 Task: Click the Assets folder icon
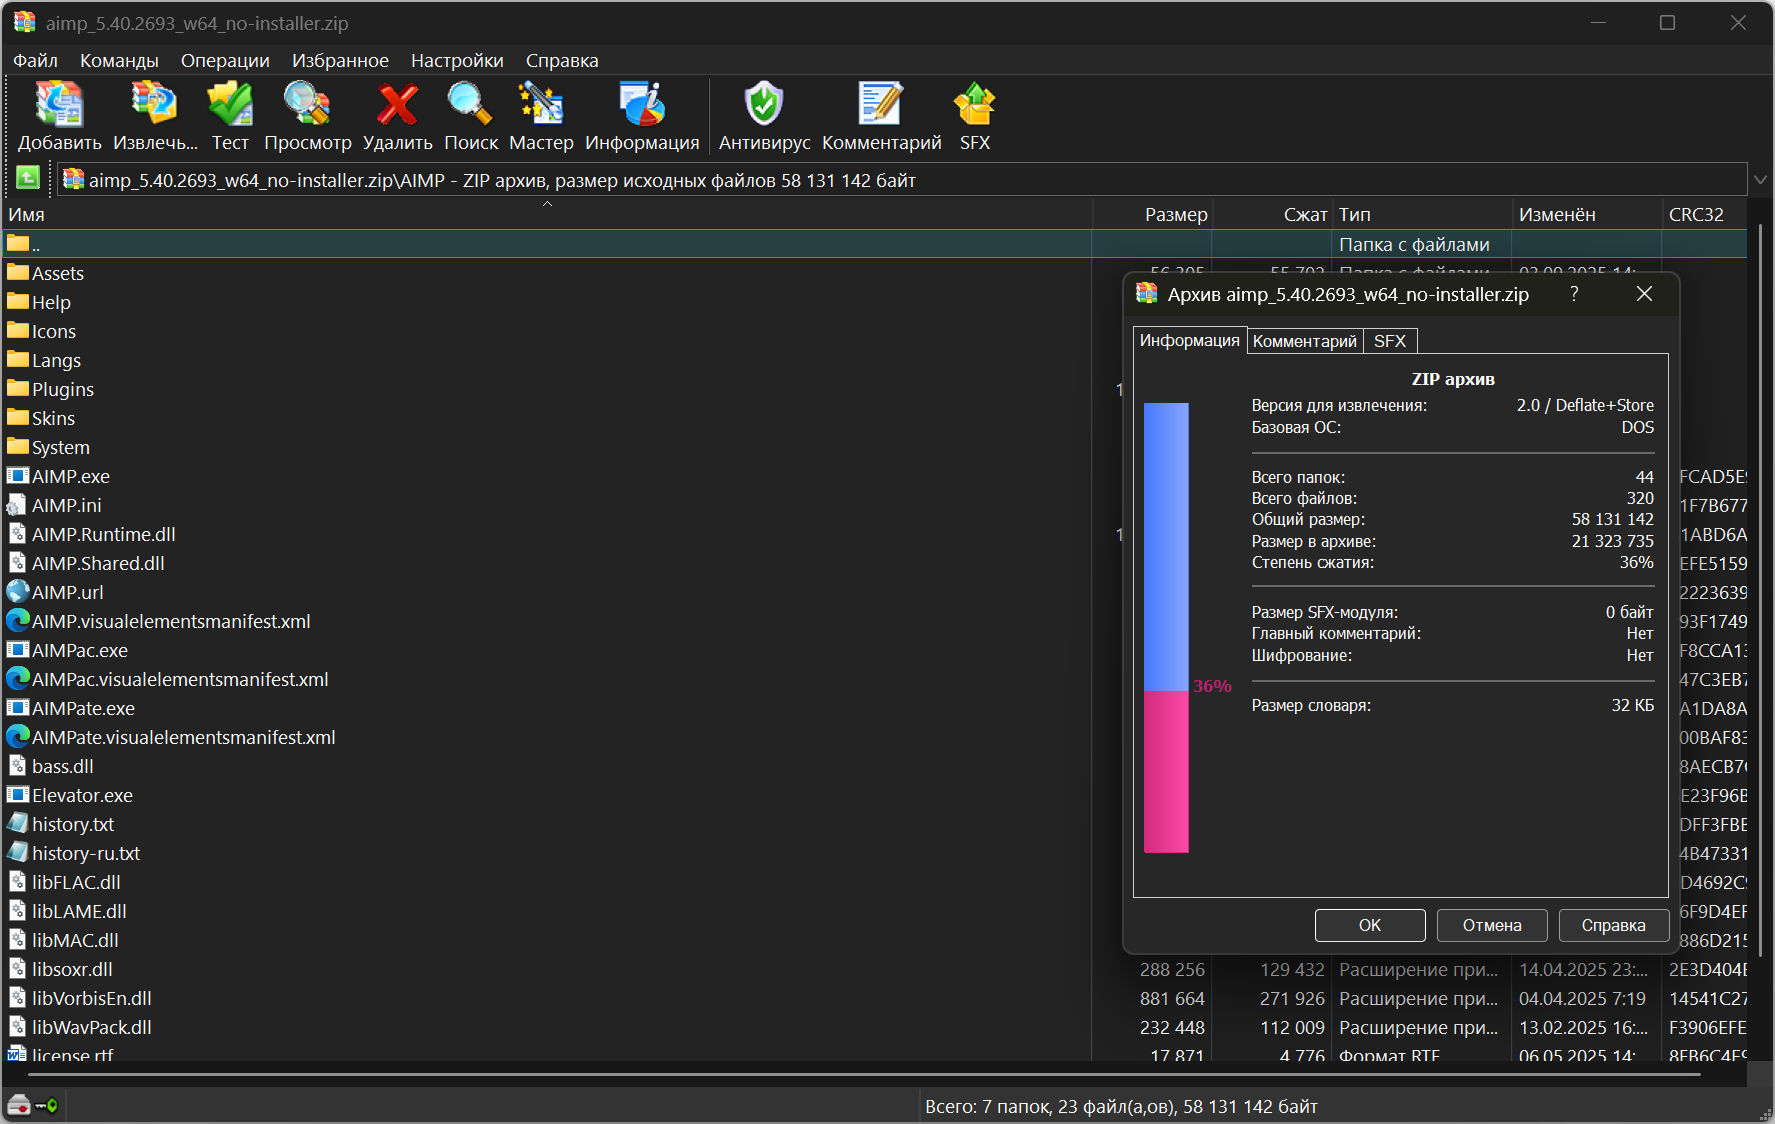click(18, 272)
